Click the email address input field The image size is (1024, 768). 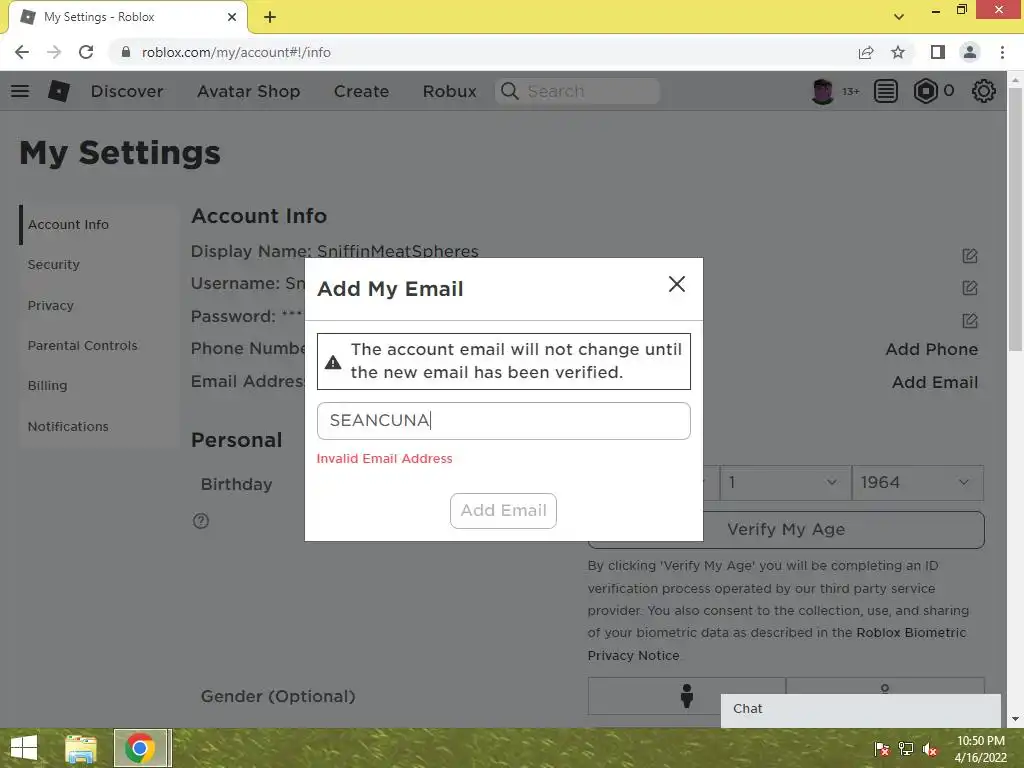[x=504, y=421]
